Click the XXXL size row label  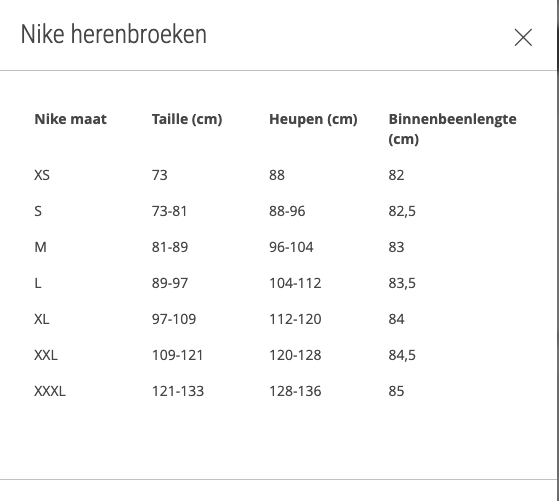pos(50,391)
